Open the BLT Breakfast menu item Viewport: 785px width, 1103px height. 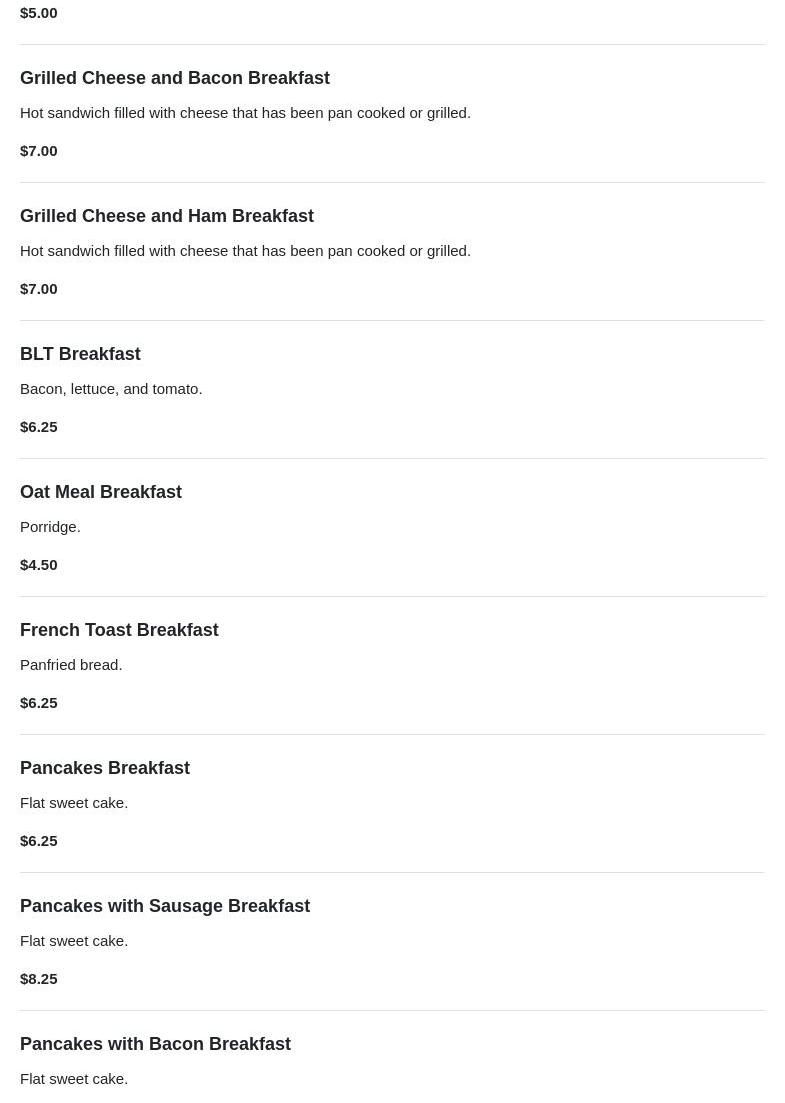coord(80,354)
